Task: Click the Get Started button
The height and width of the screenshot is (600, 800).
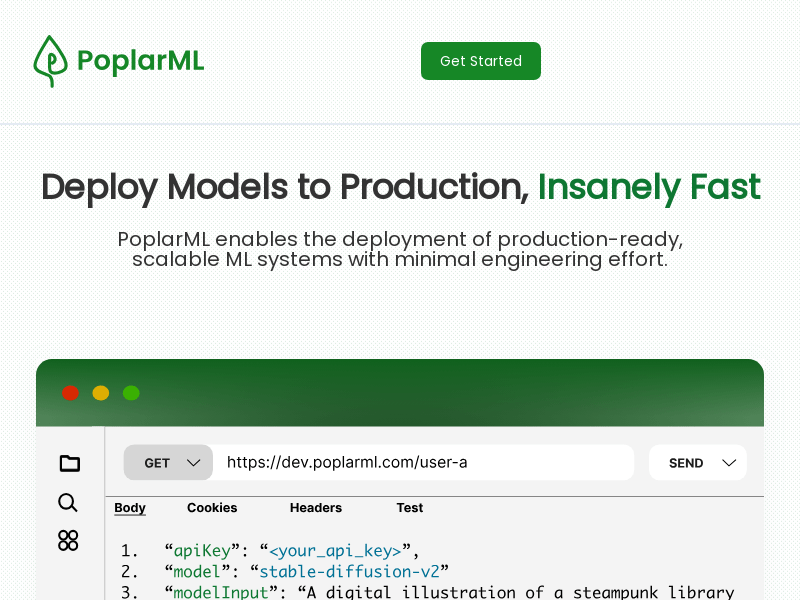Action: pyautogui.click(x=481, y=61)
